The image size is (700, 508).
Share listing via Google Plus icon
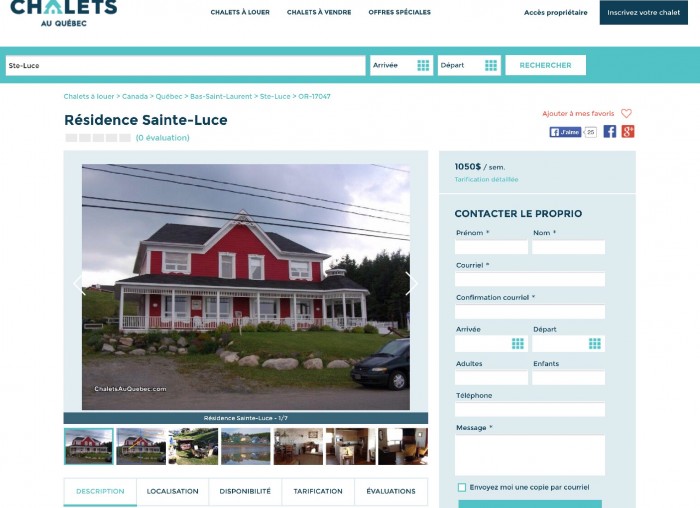628,131
